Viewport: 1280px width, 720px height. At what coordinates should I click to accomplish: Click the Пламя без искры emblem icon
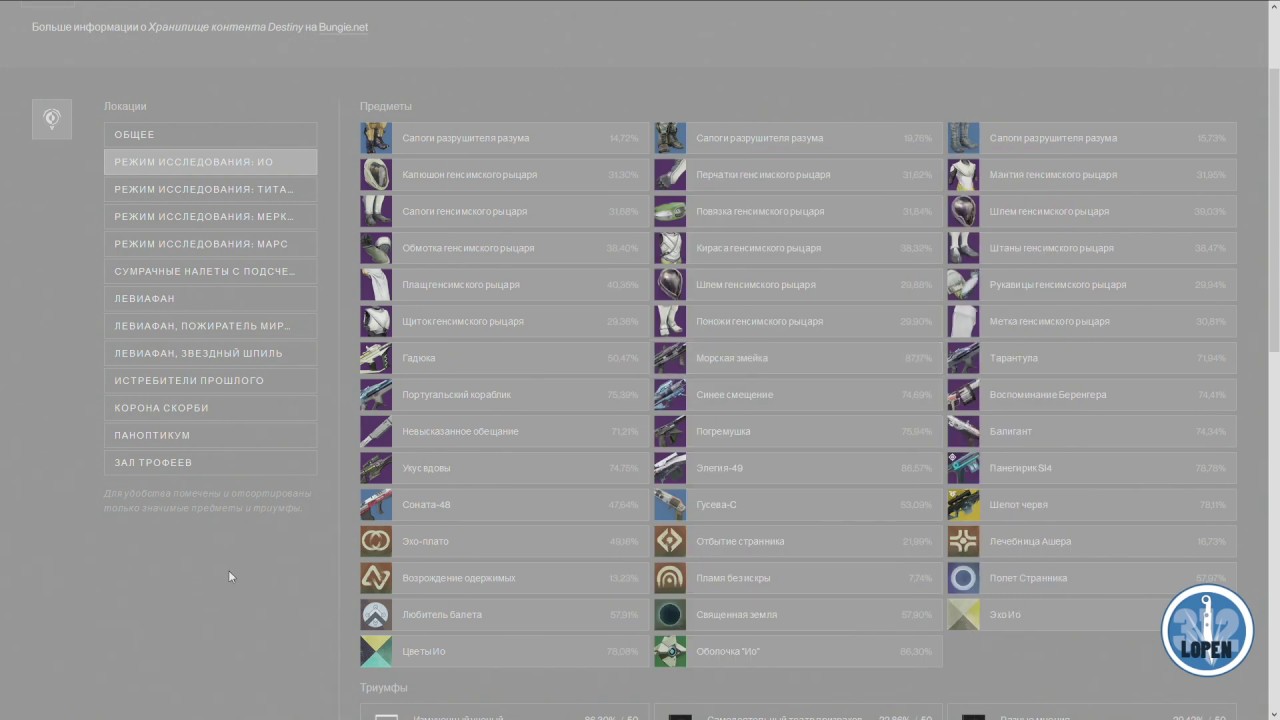(x=670, y=578)
